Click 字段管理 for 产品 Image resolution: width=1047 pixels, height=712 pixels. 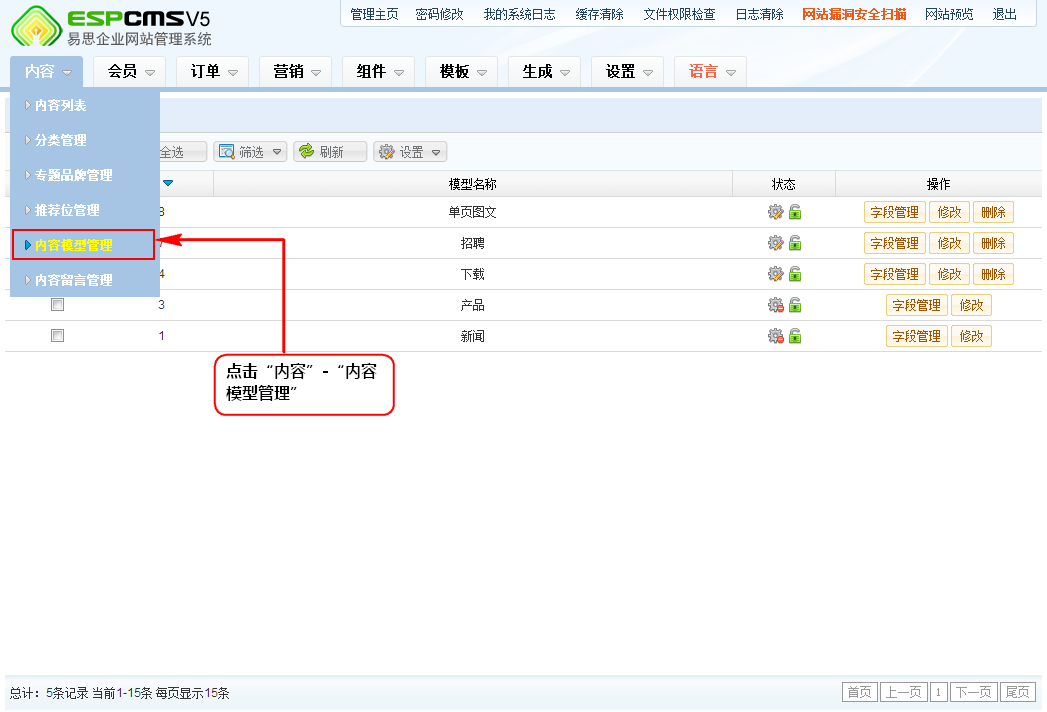pyautogui.click(x=917, y=305)
